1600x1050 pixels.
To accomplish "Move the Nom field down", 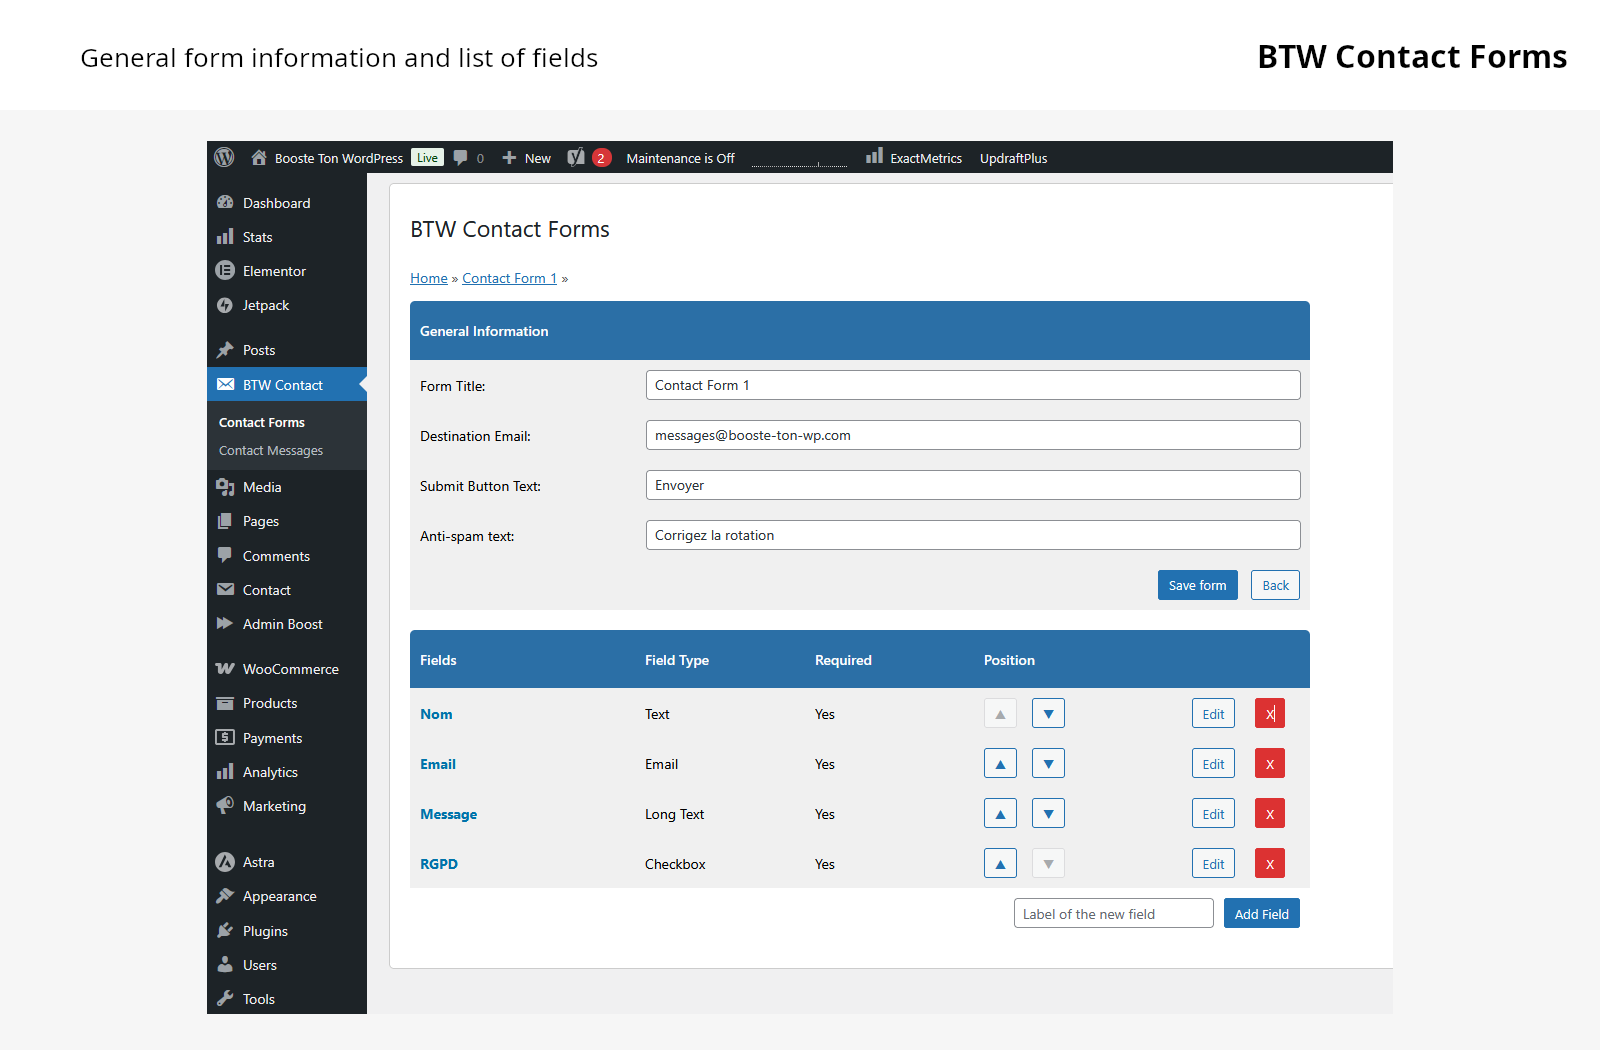I will [x=1048, y=714].
